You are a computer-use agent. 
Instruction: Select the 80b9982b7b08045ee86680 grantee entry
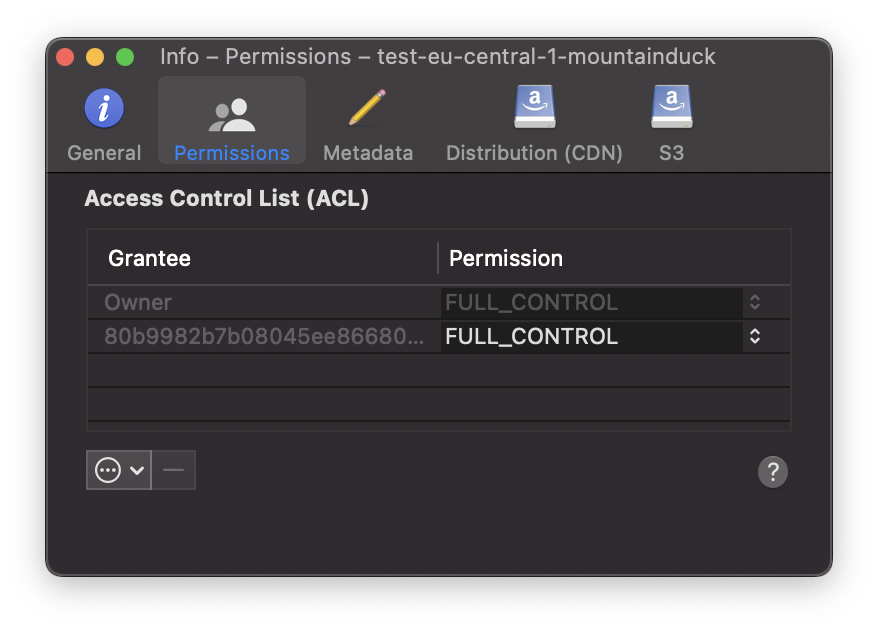point(264,337)
